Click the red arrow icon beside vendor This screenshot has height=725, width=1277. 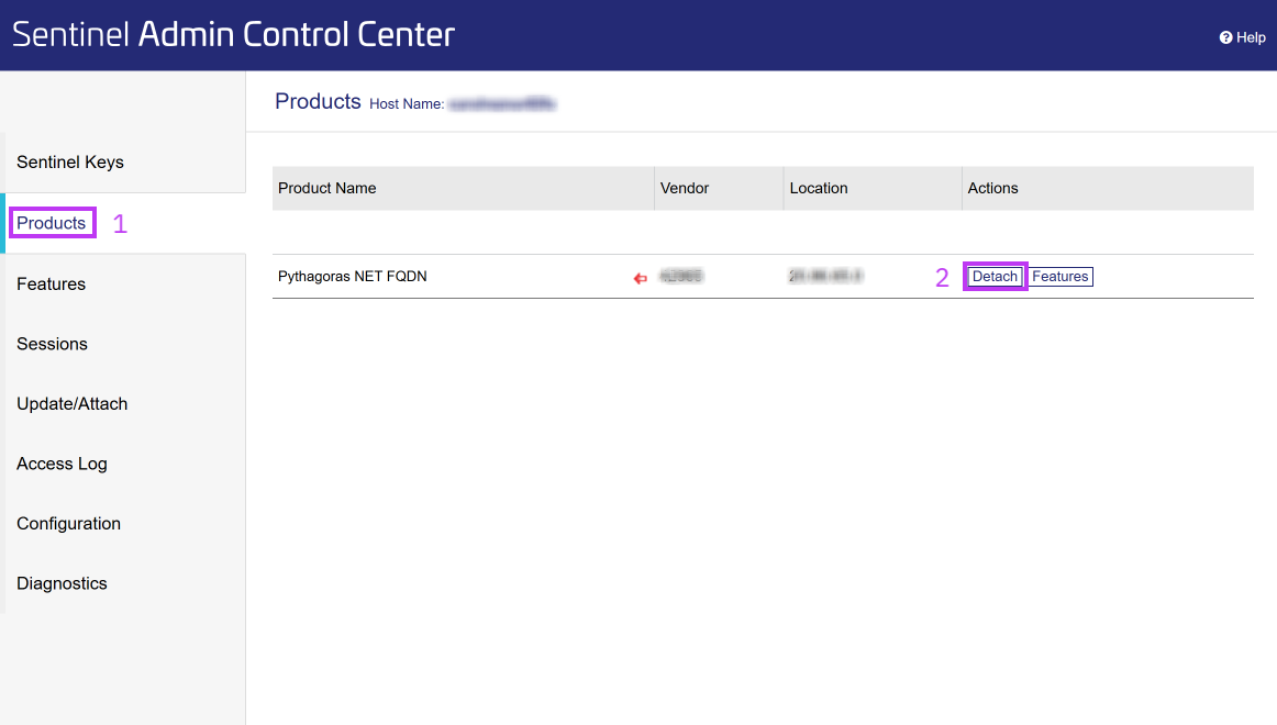click(640, 279)
